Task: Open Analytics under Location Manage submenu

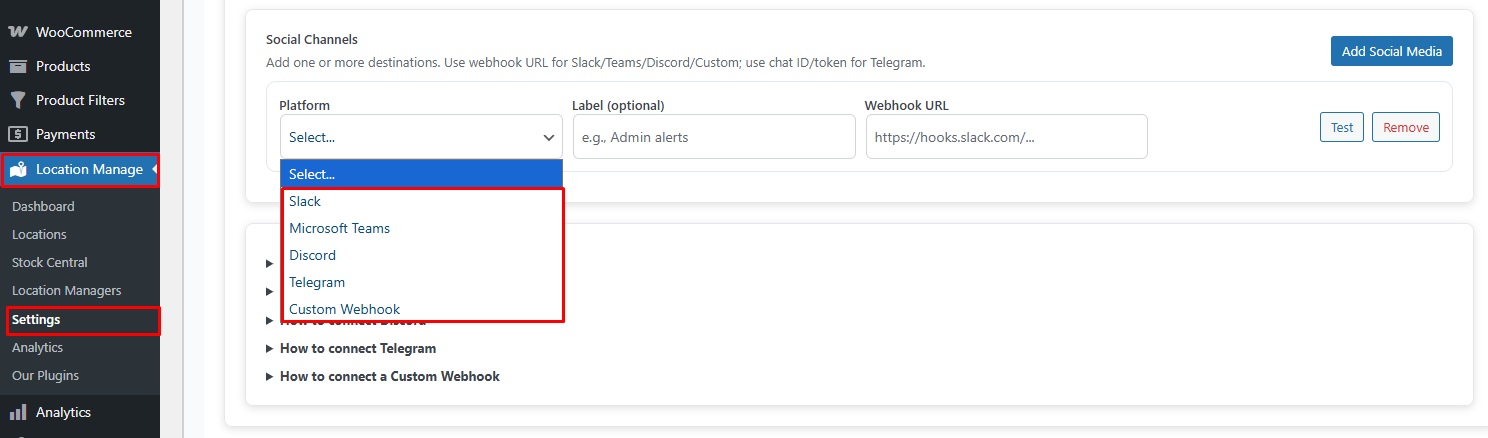Action: [37, 347]
